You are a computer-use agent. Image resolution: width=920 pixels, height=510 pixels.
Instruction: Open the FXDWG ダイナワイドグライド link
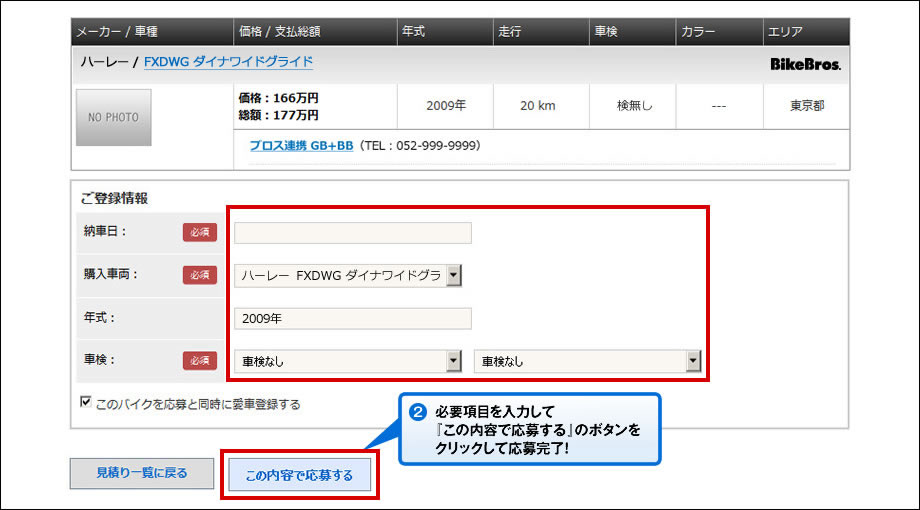[228, 62]
